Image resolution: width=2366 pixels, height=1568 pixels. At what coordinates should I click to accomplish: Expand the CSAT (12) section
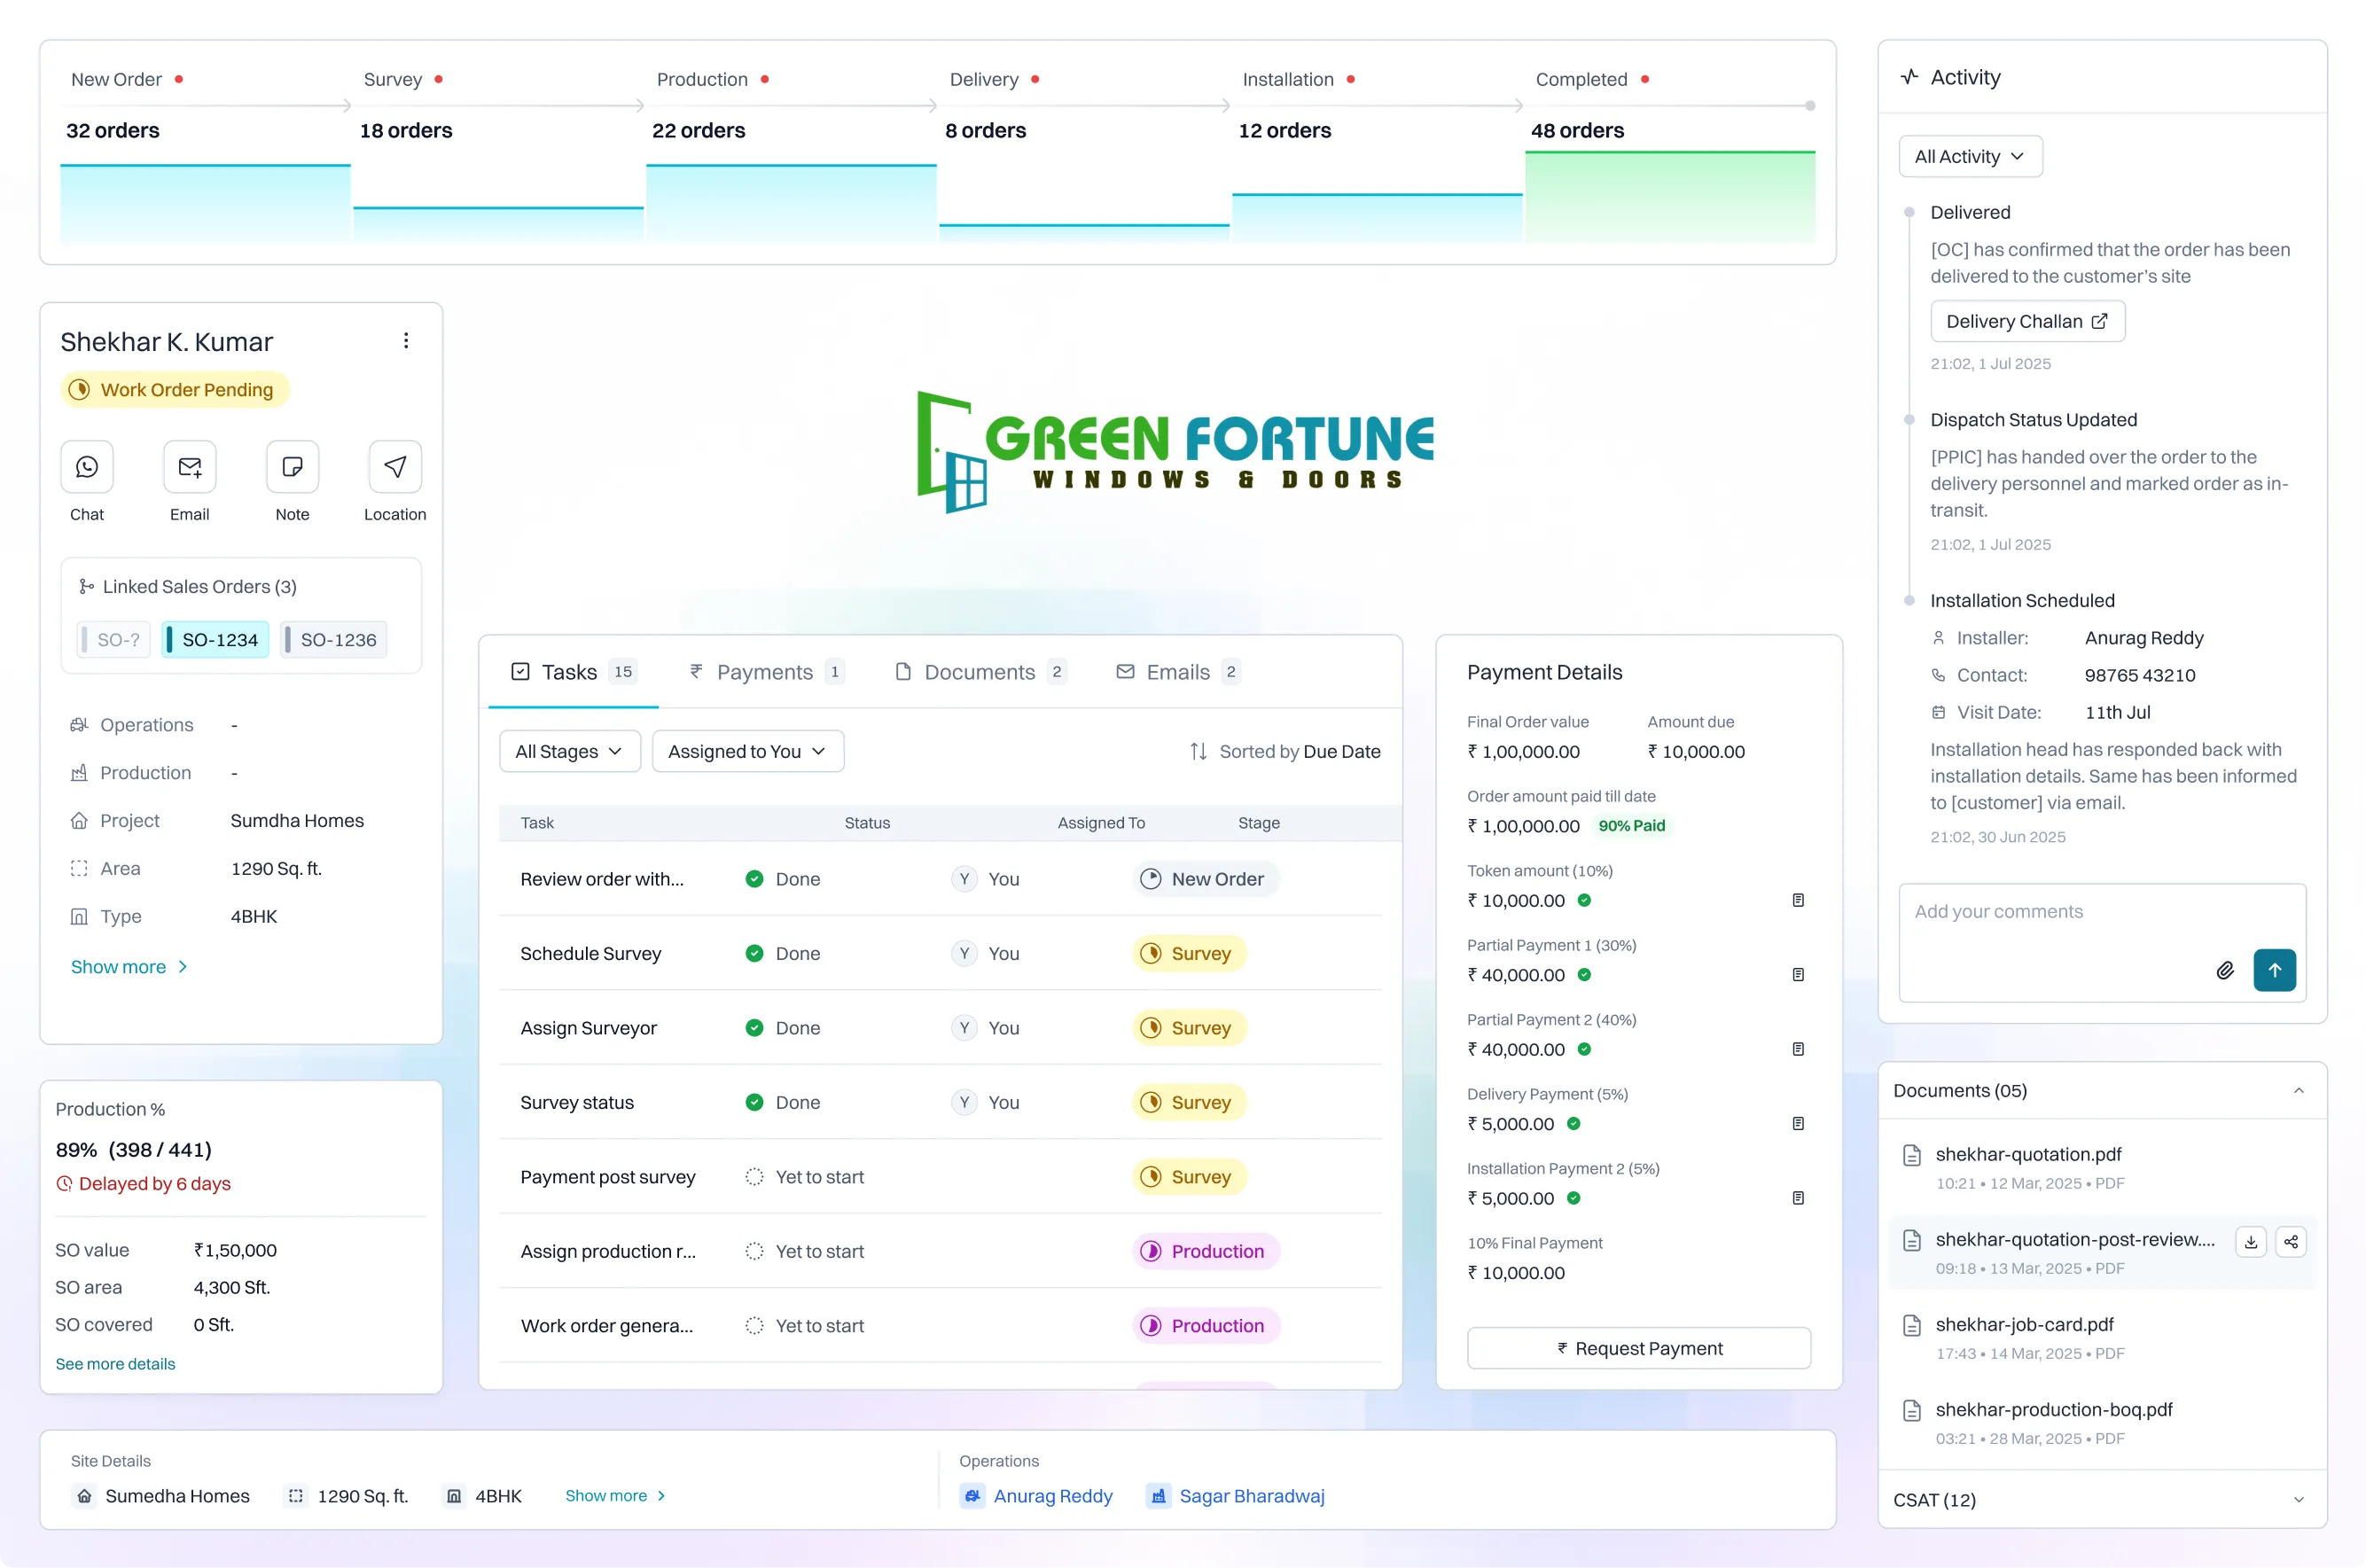[2299, 1500]
